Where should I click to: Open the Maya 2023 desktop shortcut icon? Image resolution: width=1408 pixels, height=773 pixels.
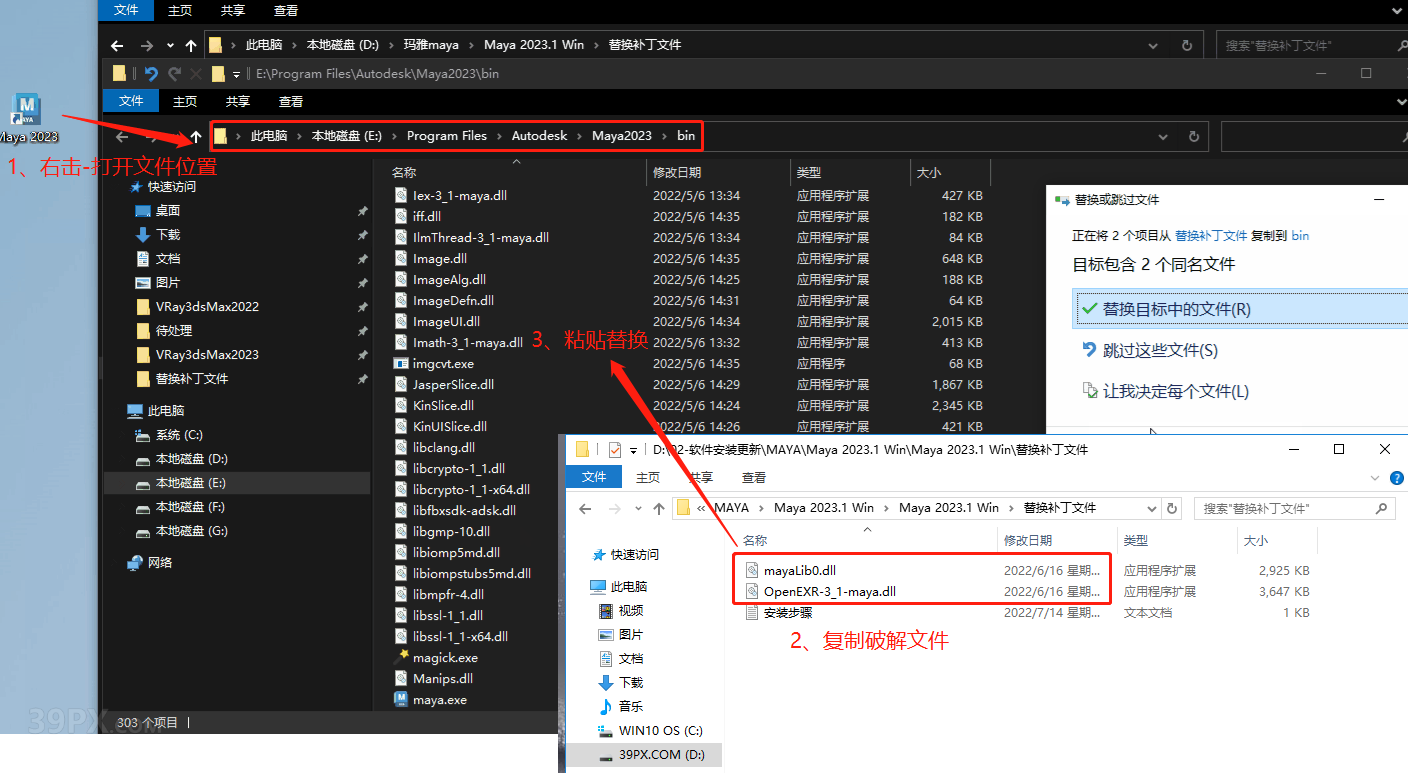[x=26, y=108]
